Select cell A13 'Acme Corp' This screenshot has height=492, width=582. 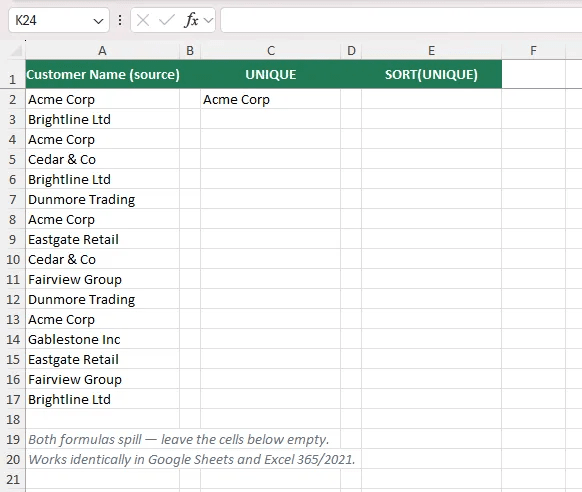click(103, 319)
